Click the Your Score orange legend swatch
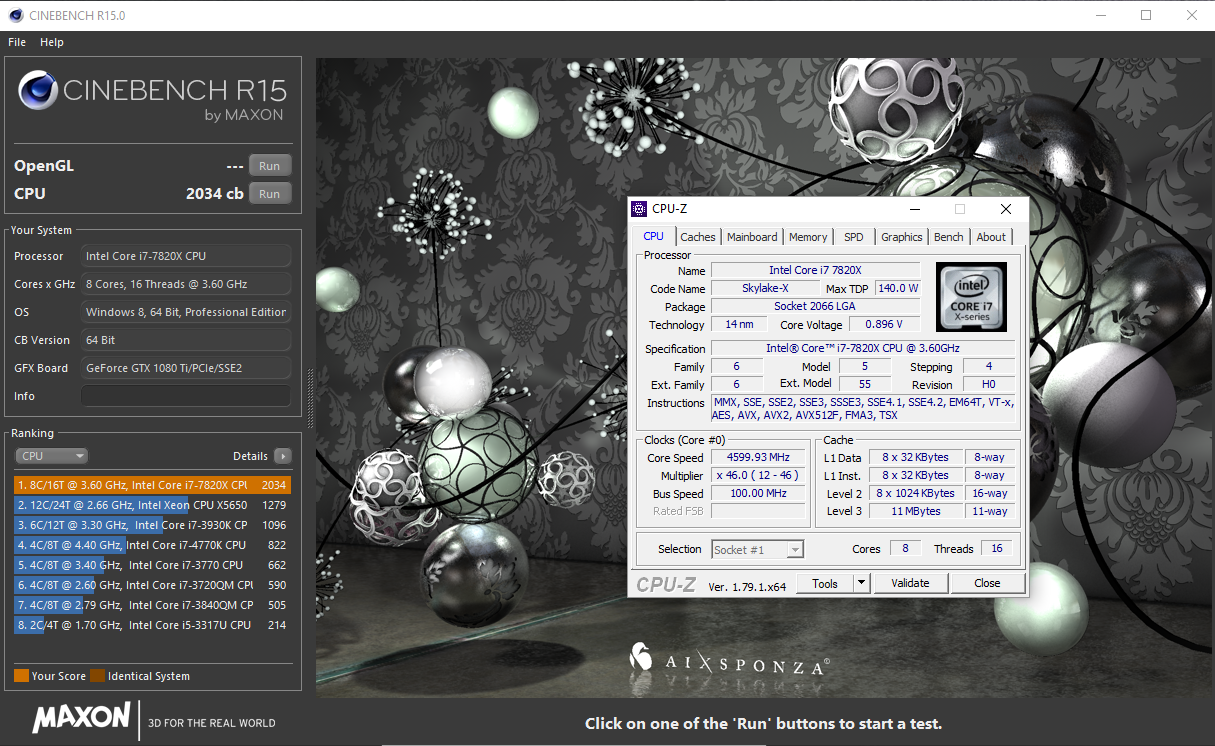The width and height of the screenshot is (1215, 746). 21,676
